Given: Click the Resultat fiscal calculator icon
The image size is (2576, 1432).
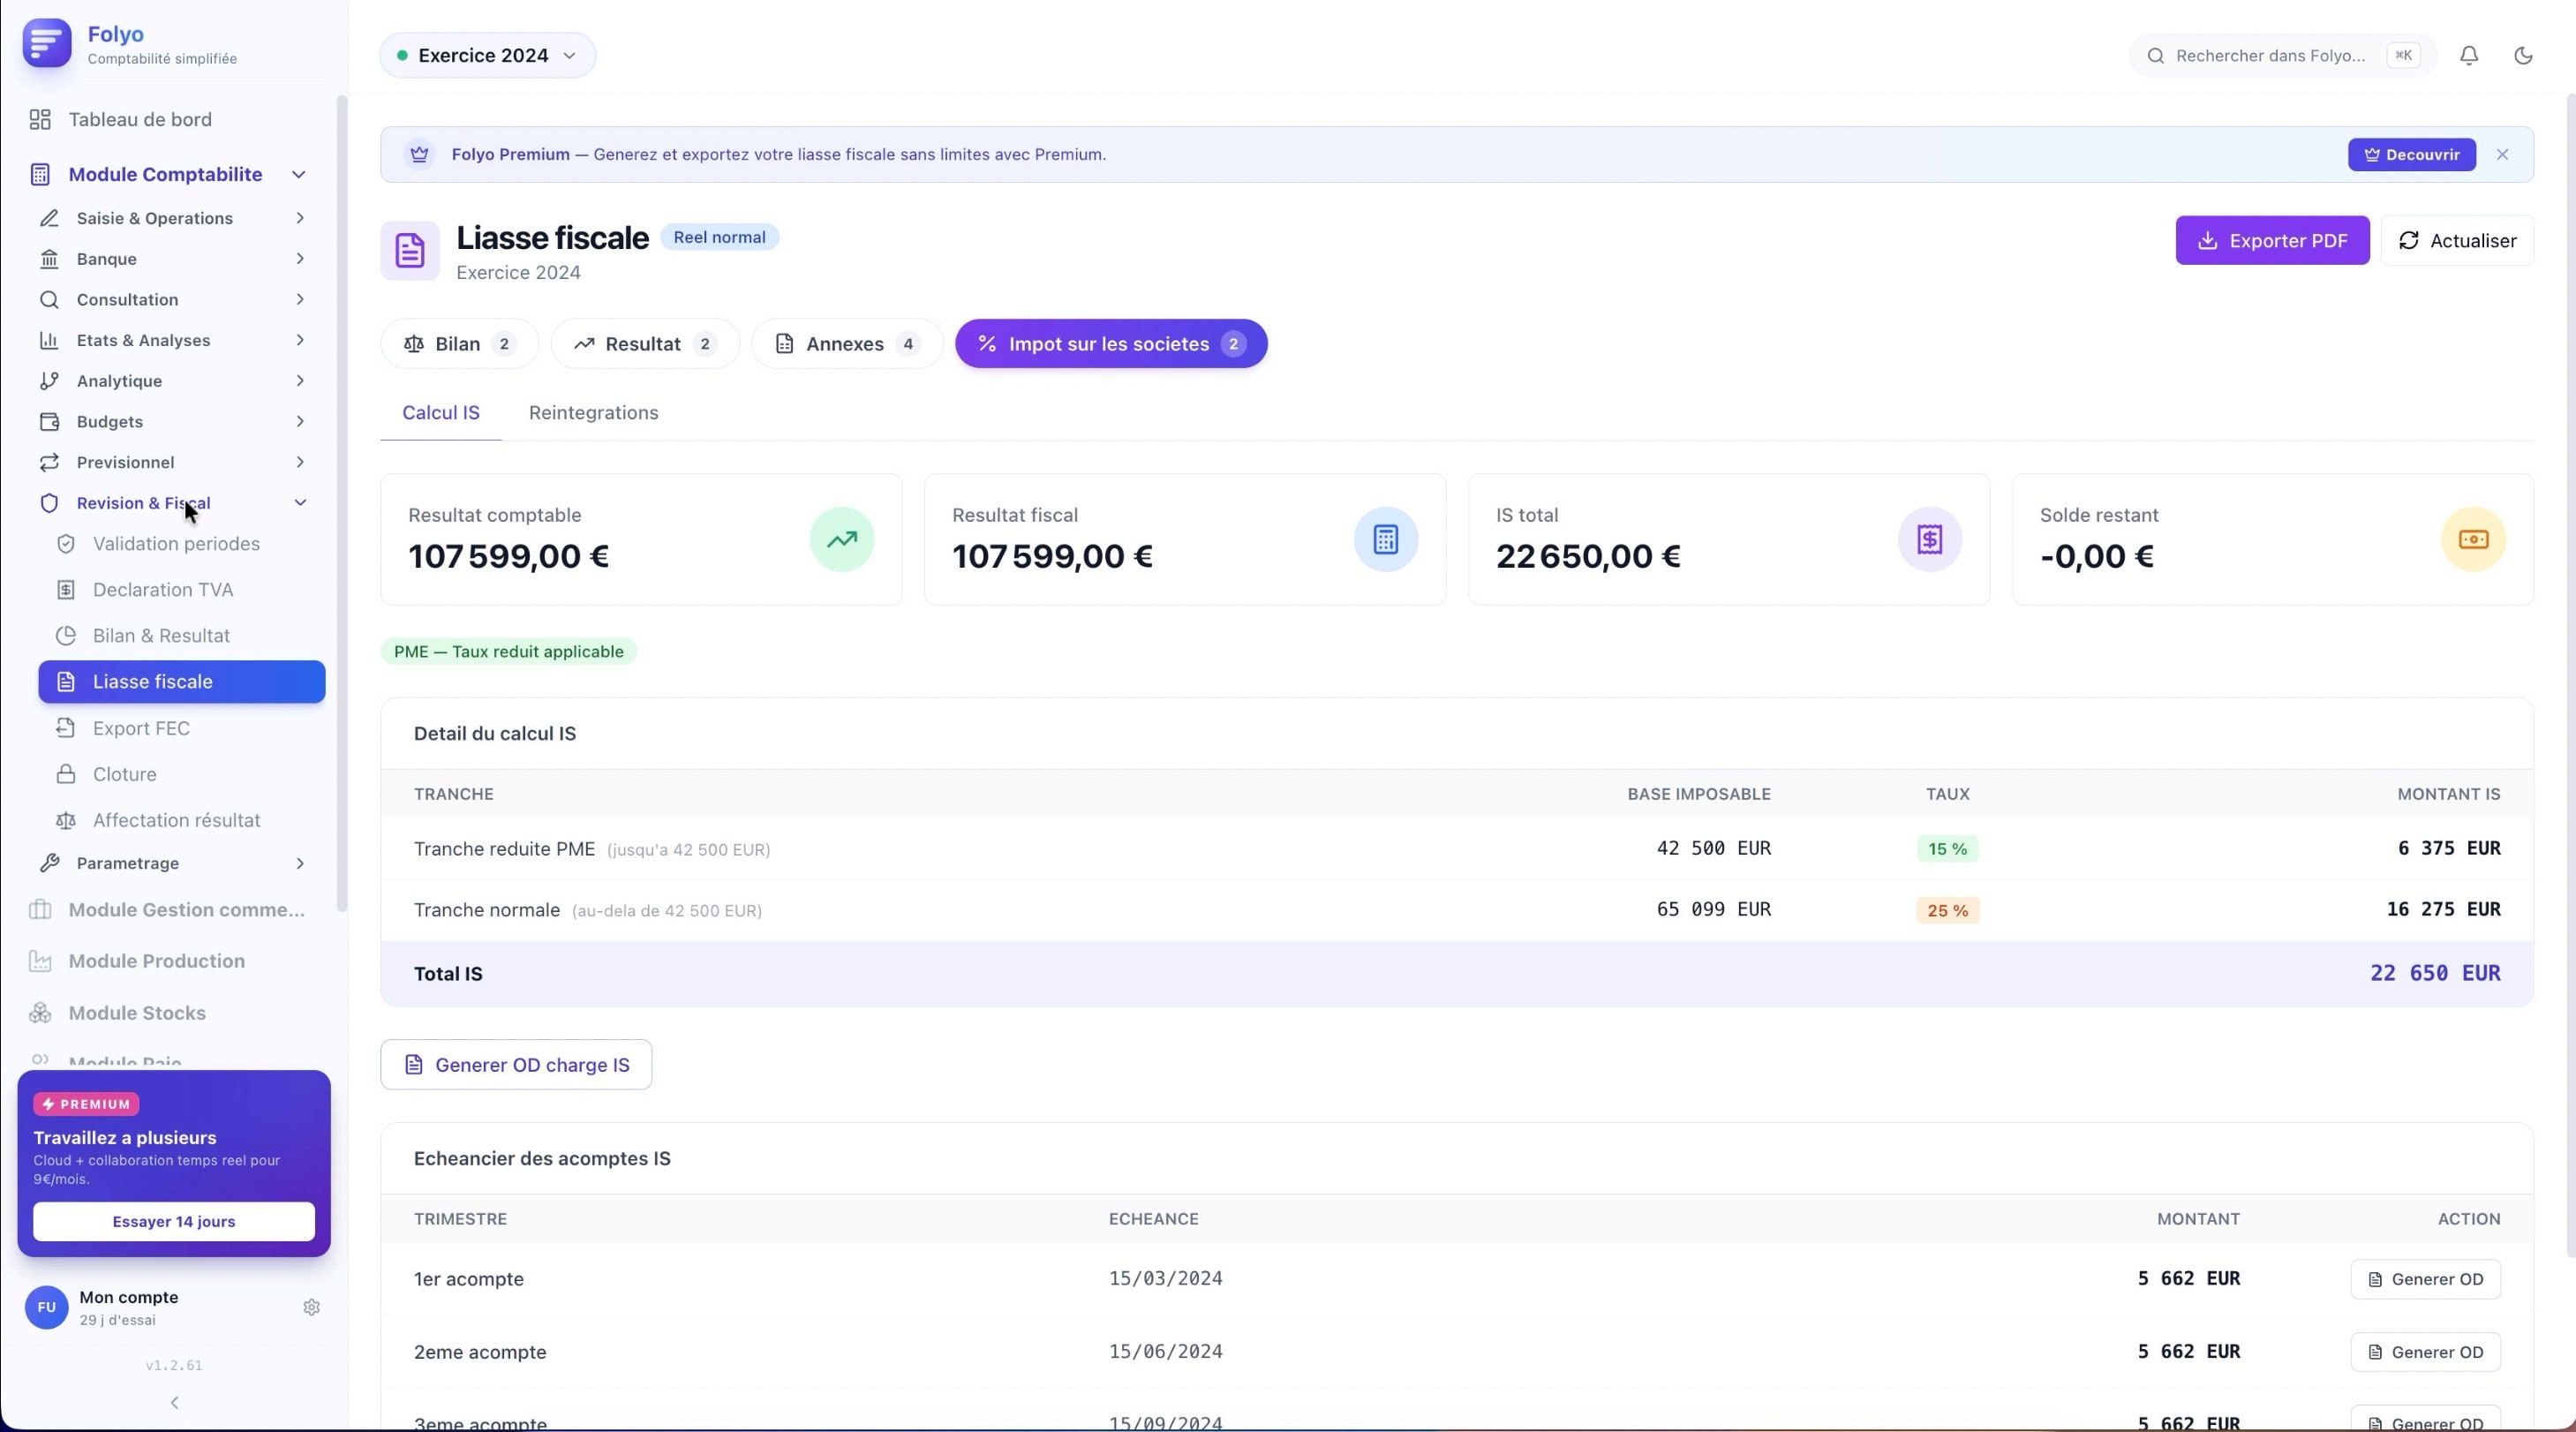Looking at the screenshot, I should [1385, 540].
